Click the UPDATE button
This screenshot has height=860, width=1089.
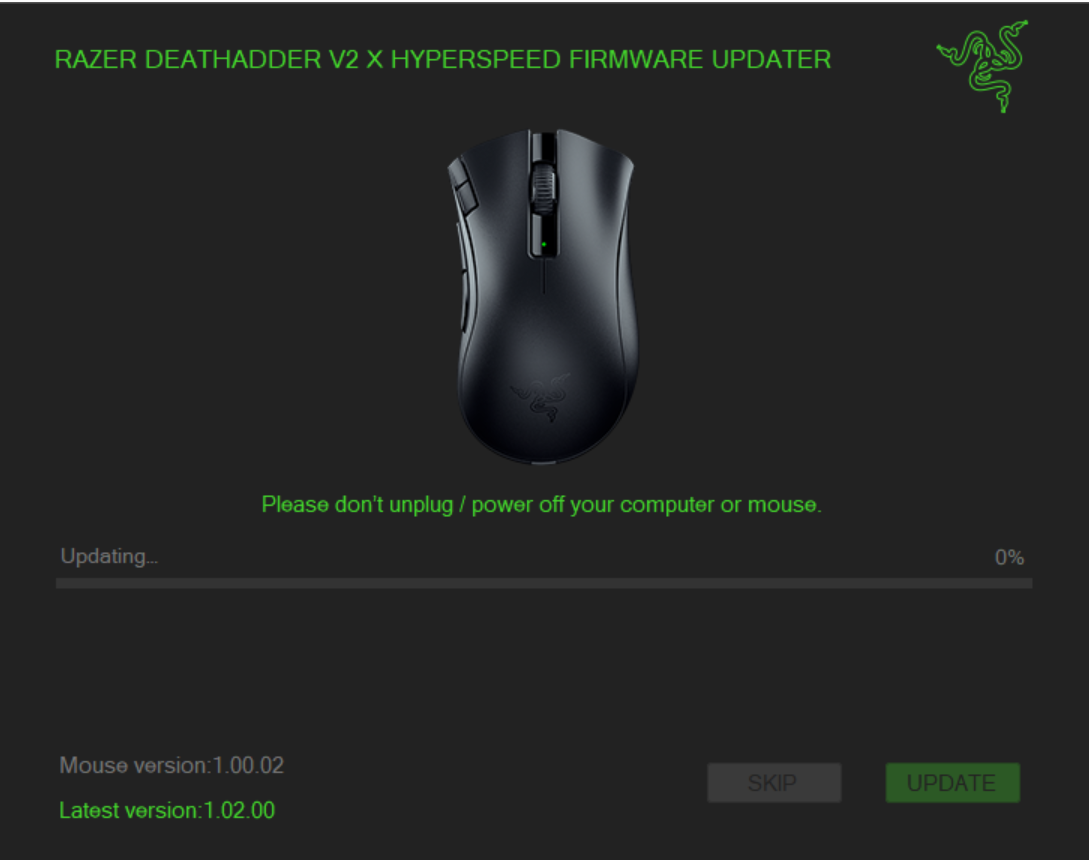[952, 783]
